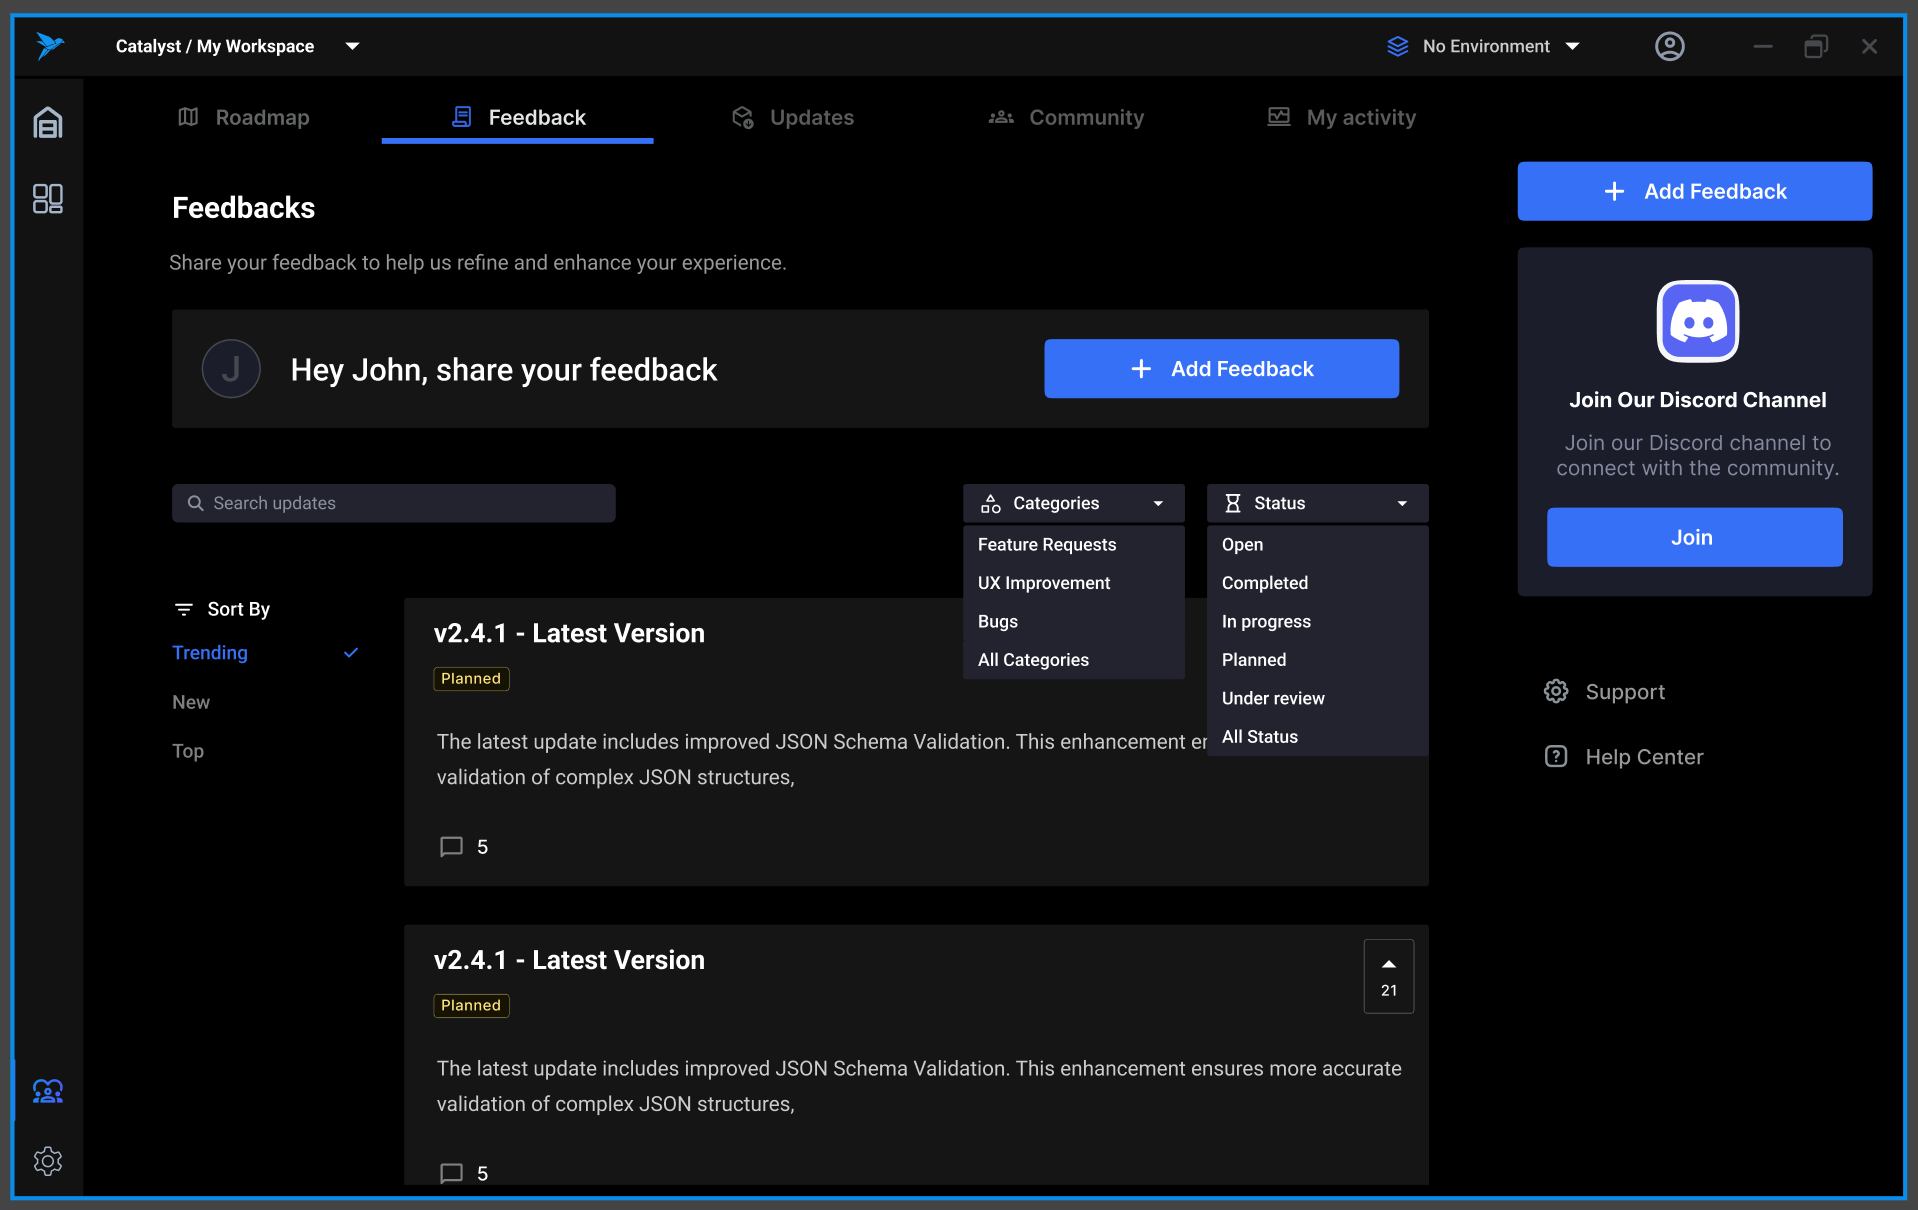Filter by Completed status
This screenshot has height=1210, width=1918.
click(x=1317, y=583)
